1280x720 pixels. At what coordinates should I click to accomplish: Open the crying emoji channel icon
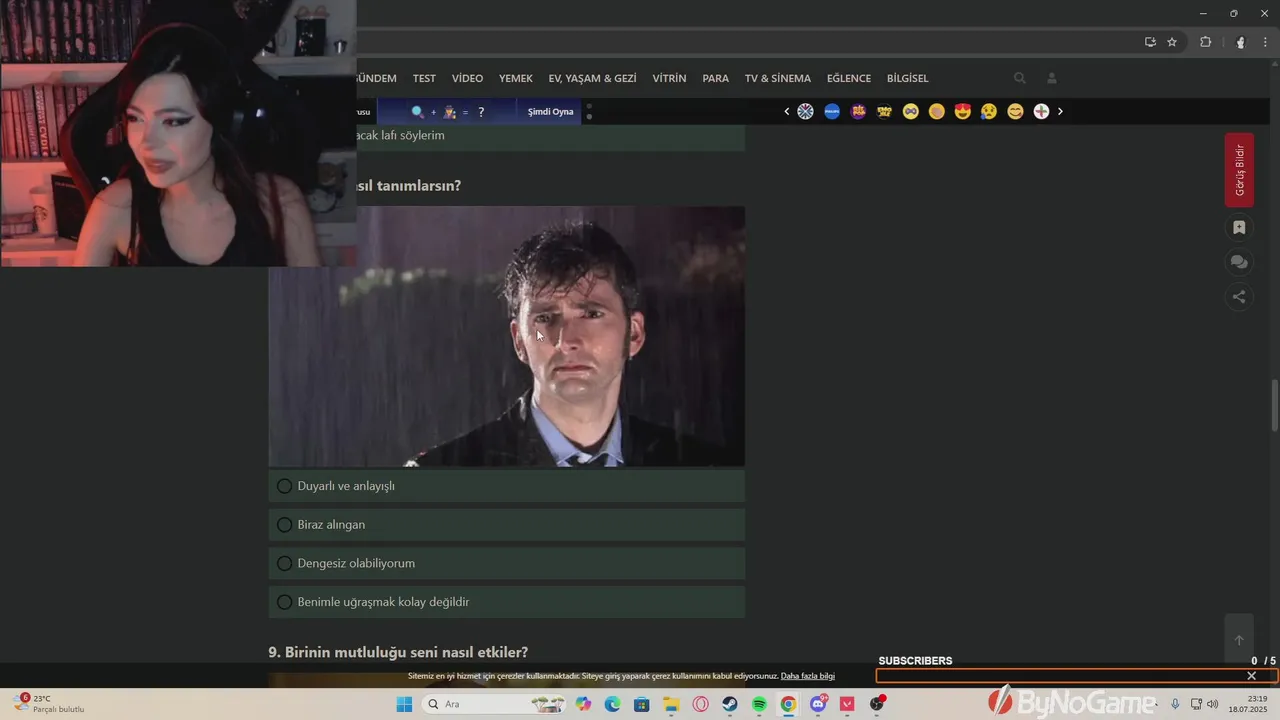[989, 111]
